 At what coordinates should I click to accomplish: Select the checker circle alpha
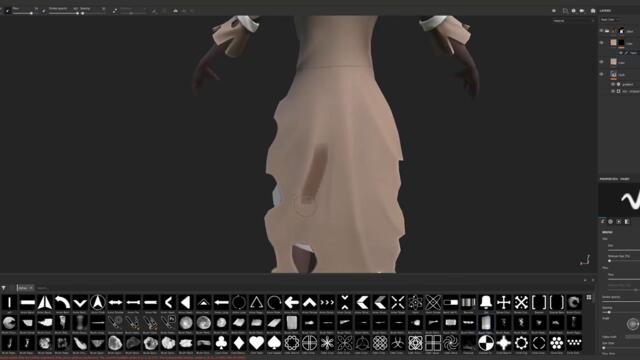[x=486, y=343]
